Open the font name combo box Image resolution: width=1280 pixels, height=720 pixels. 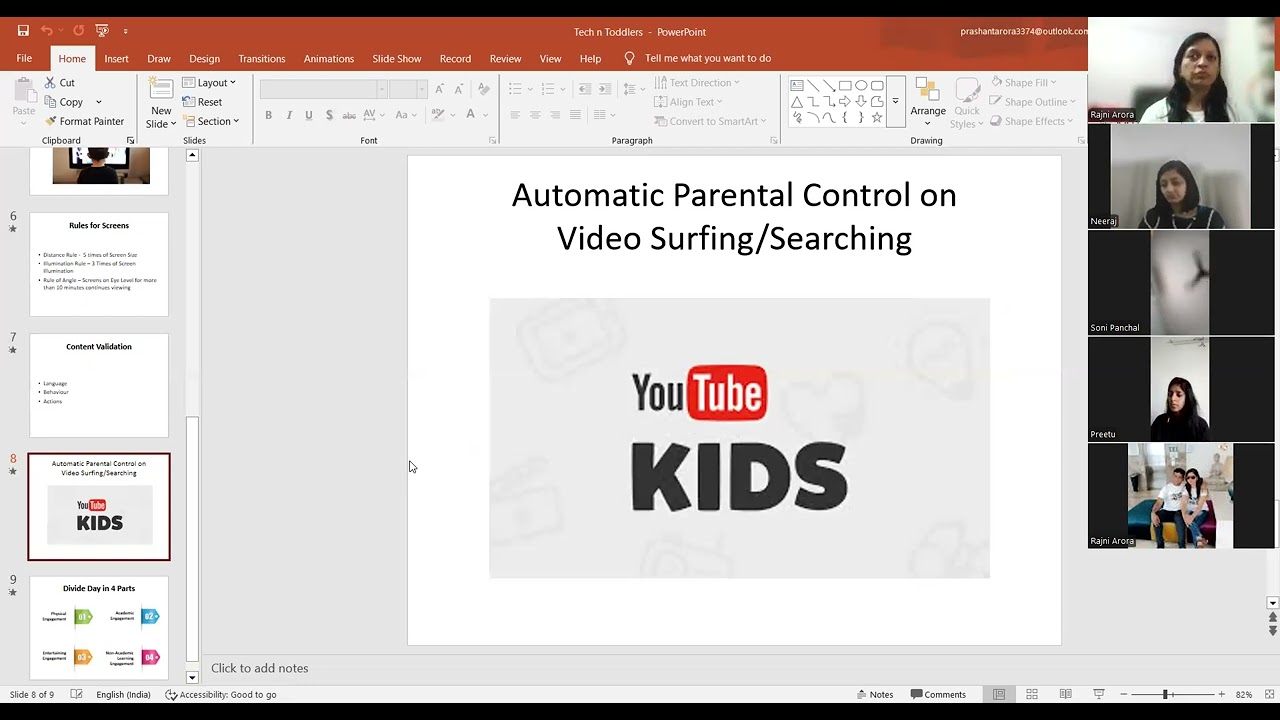click(323, 90)
